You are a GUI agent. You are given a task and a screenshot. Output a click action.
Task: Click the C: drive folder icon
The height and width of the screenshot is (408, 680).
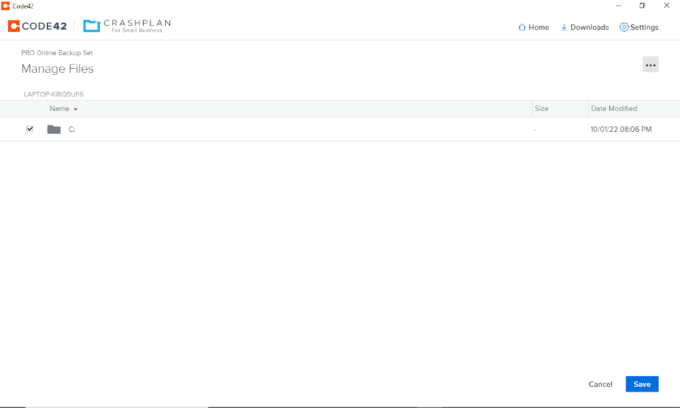tap(54, 129)
